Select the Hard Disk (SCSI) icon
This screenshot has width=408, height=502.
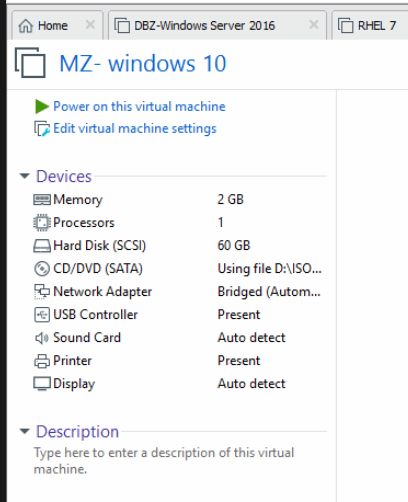click(x=42, y=246)
